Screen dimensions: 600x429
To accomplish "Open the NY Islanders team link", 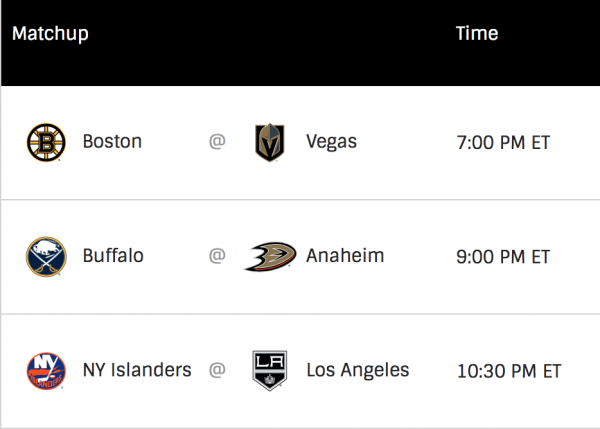I will (x=137, y=371).
